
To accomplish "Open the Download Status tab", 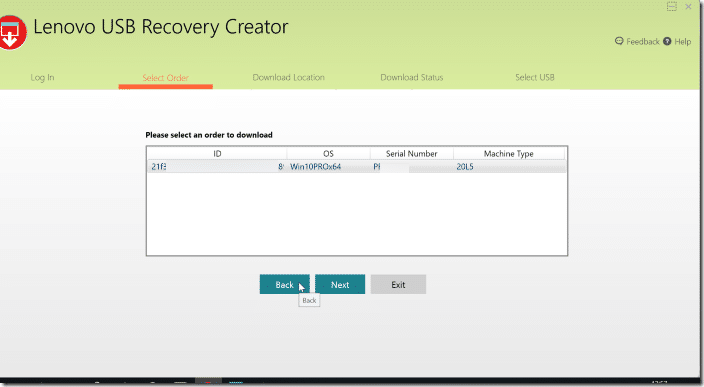I will (x=412, y=77).
